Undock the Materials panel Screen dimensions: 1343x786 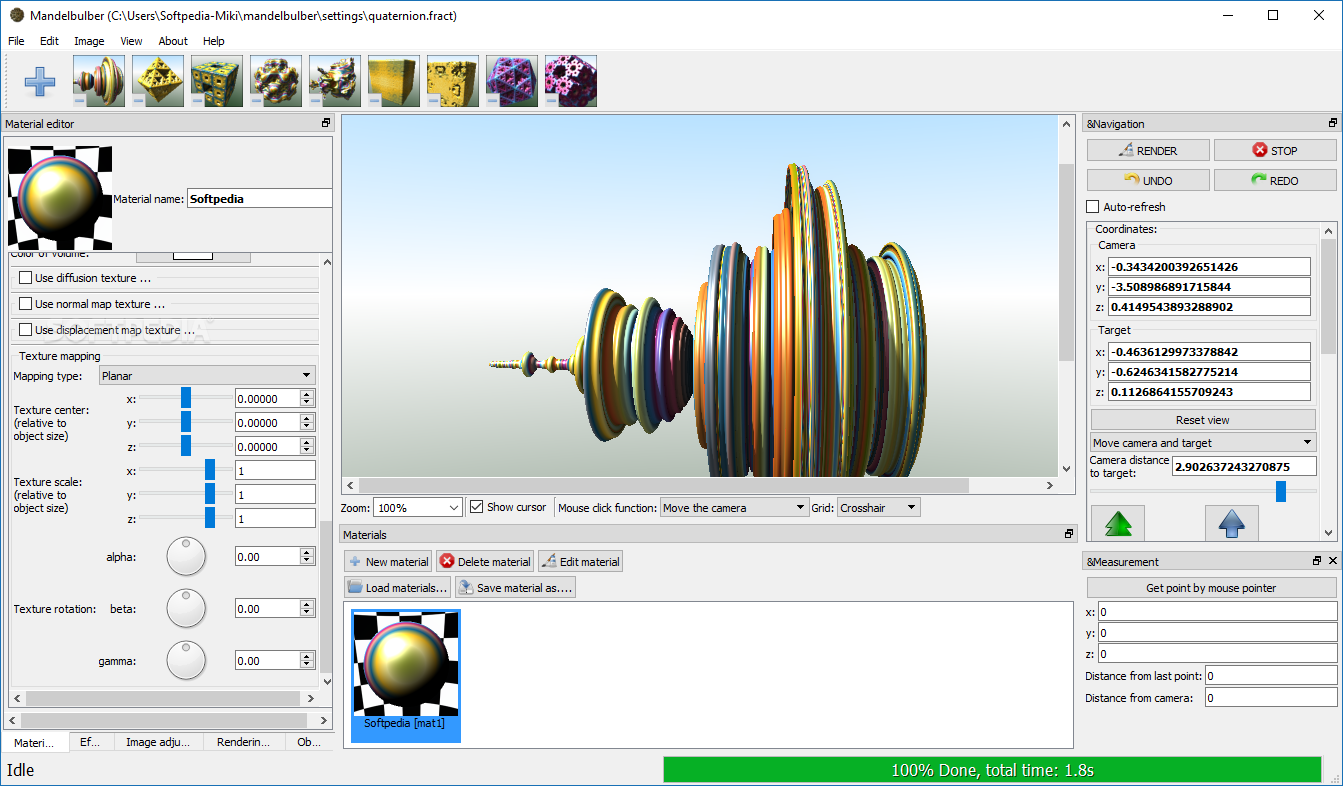(1069, 534)
